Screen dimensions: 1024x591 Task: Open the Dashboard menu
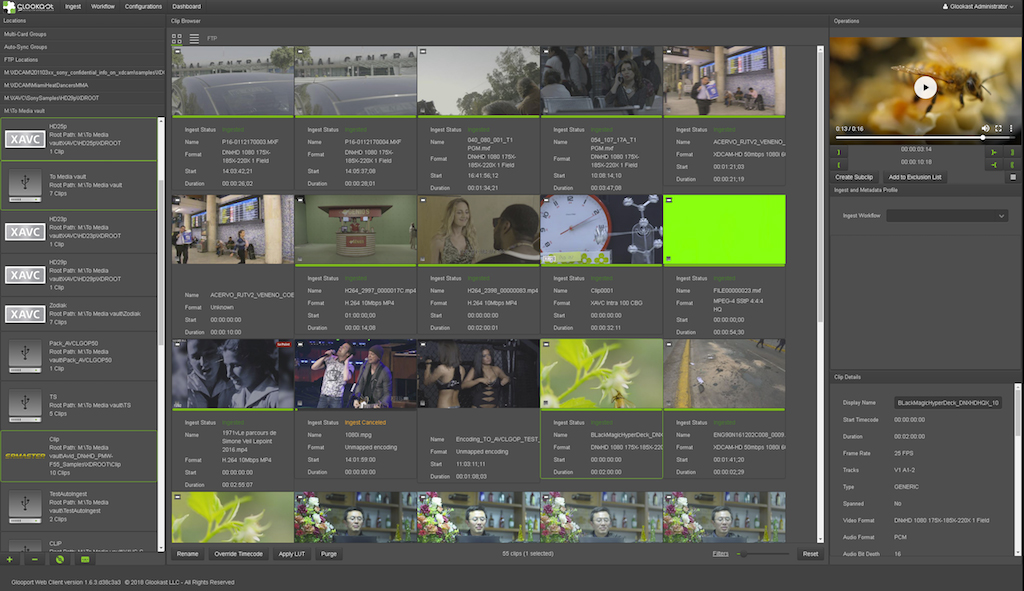click(x=187, y=7)
